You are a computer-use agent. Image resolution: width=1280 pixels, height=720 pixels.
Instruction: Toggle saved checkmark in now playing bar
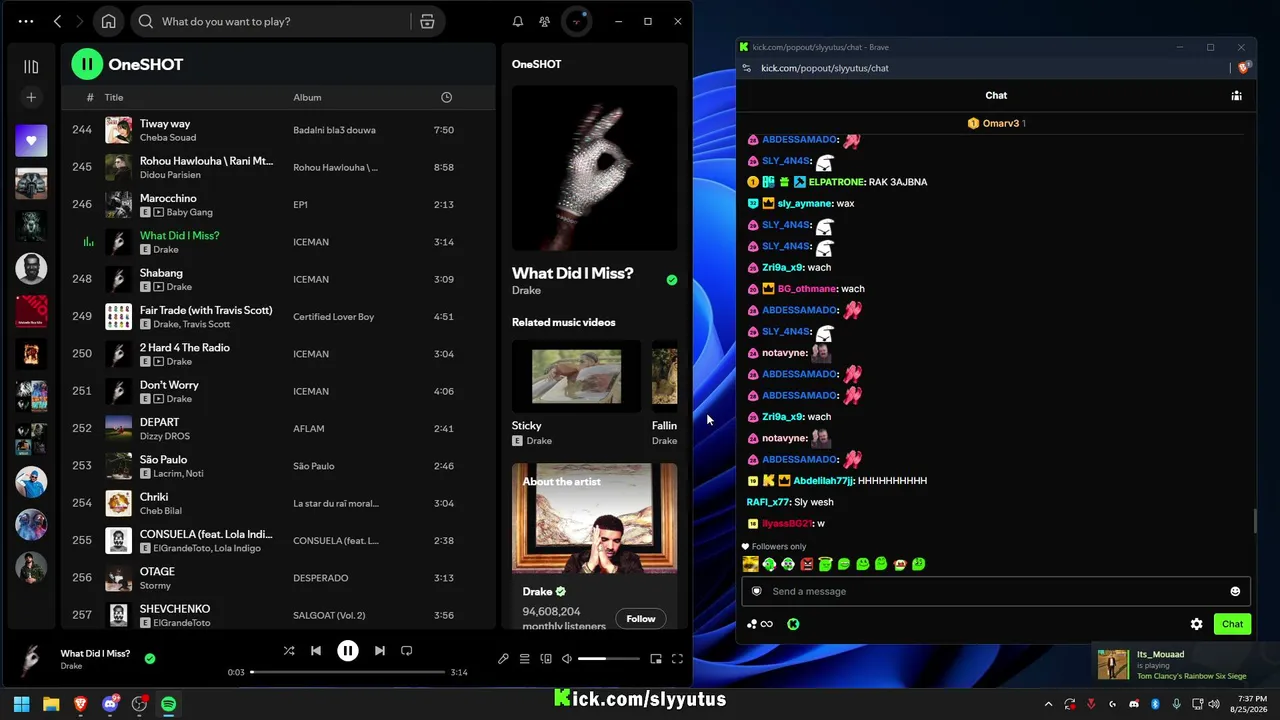[x=150, y=659]
